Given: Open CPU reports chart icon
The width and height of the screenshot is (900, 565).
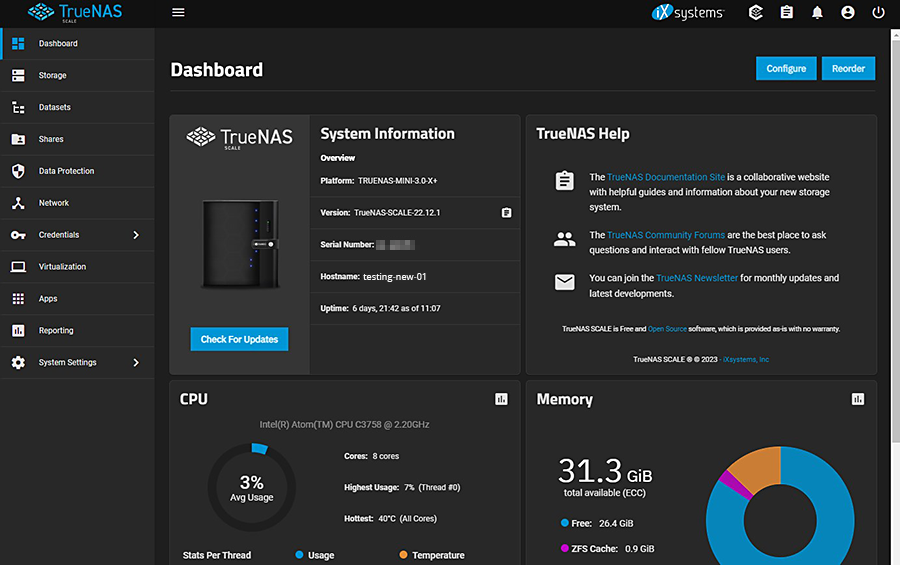Looking at the screenshot, I should pos(501,399).
